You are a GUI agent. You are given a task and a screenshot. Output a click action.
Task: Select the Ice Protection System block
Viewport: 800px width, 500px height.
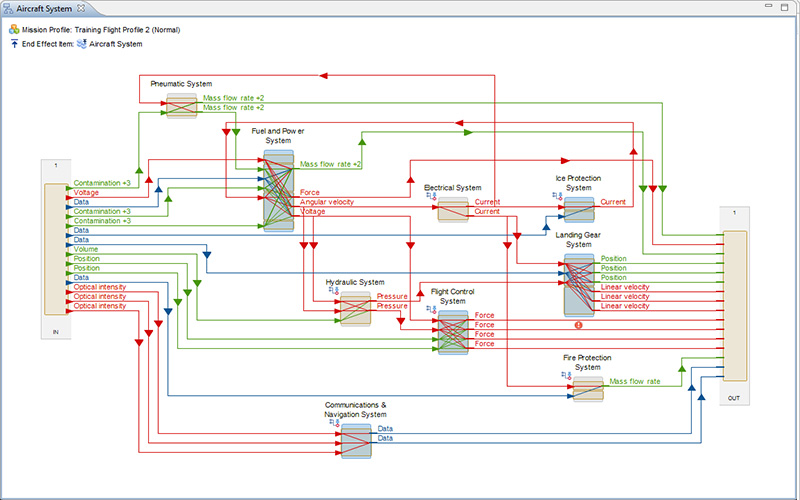point(579,210)
